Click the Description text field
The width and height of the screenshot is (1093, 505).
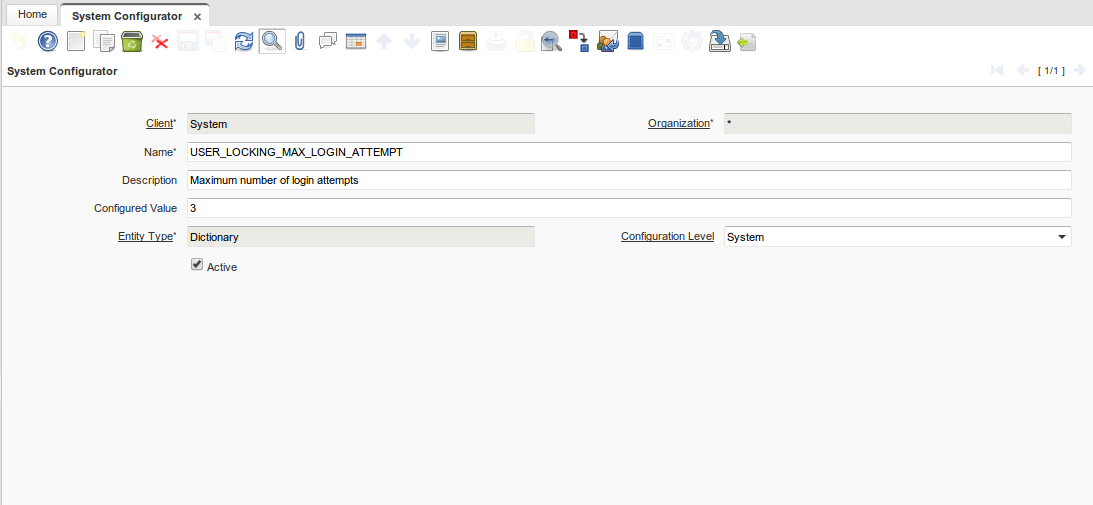(x=629, y=180)
